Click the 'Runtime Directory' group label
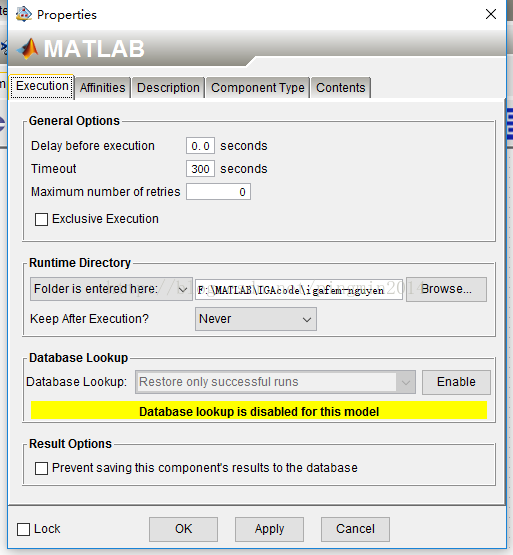The height and width of the screenshot is (555, 513). pos(80,263)
